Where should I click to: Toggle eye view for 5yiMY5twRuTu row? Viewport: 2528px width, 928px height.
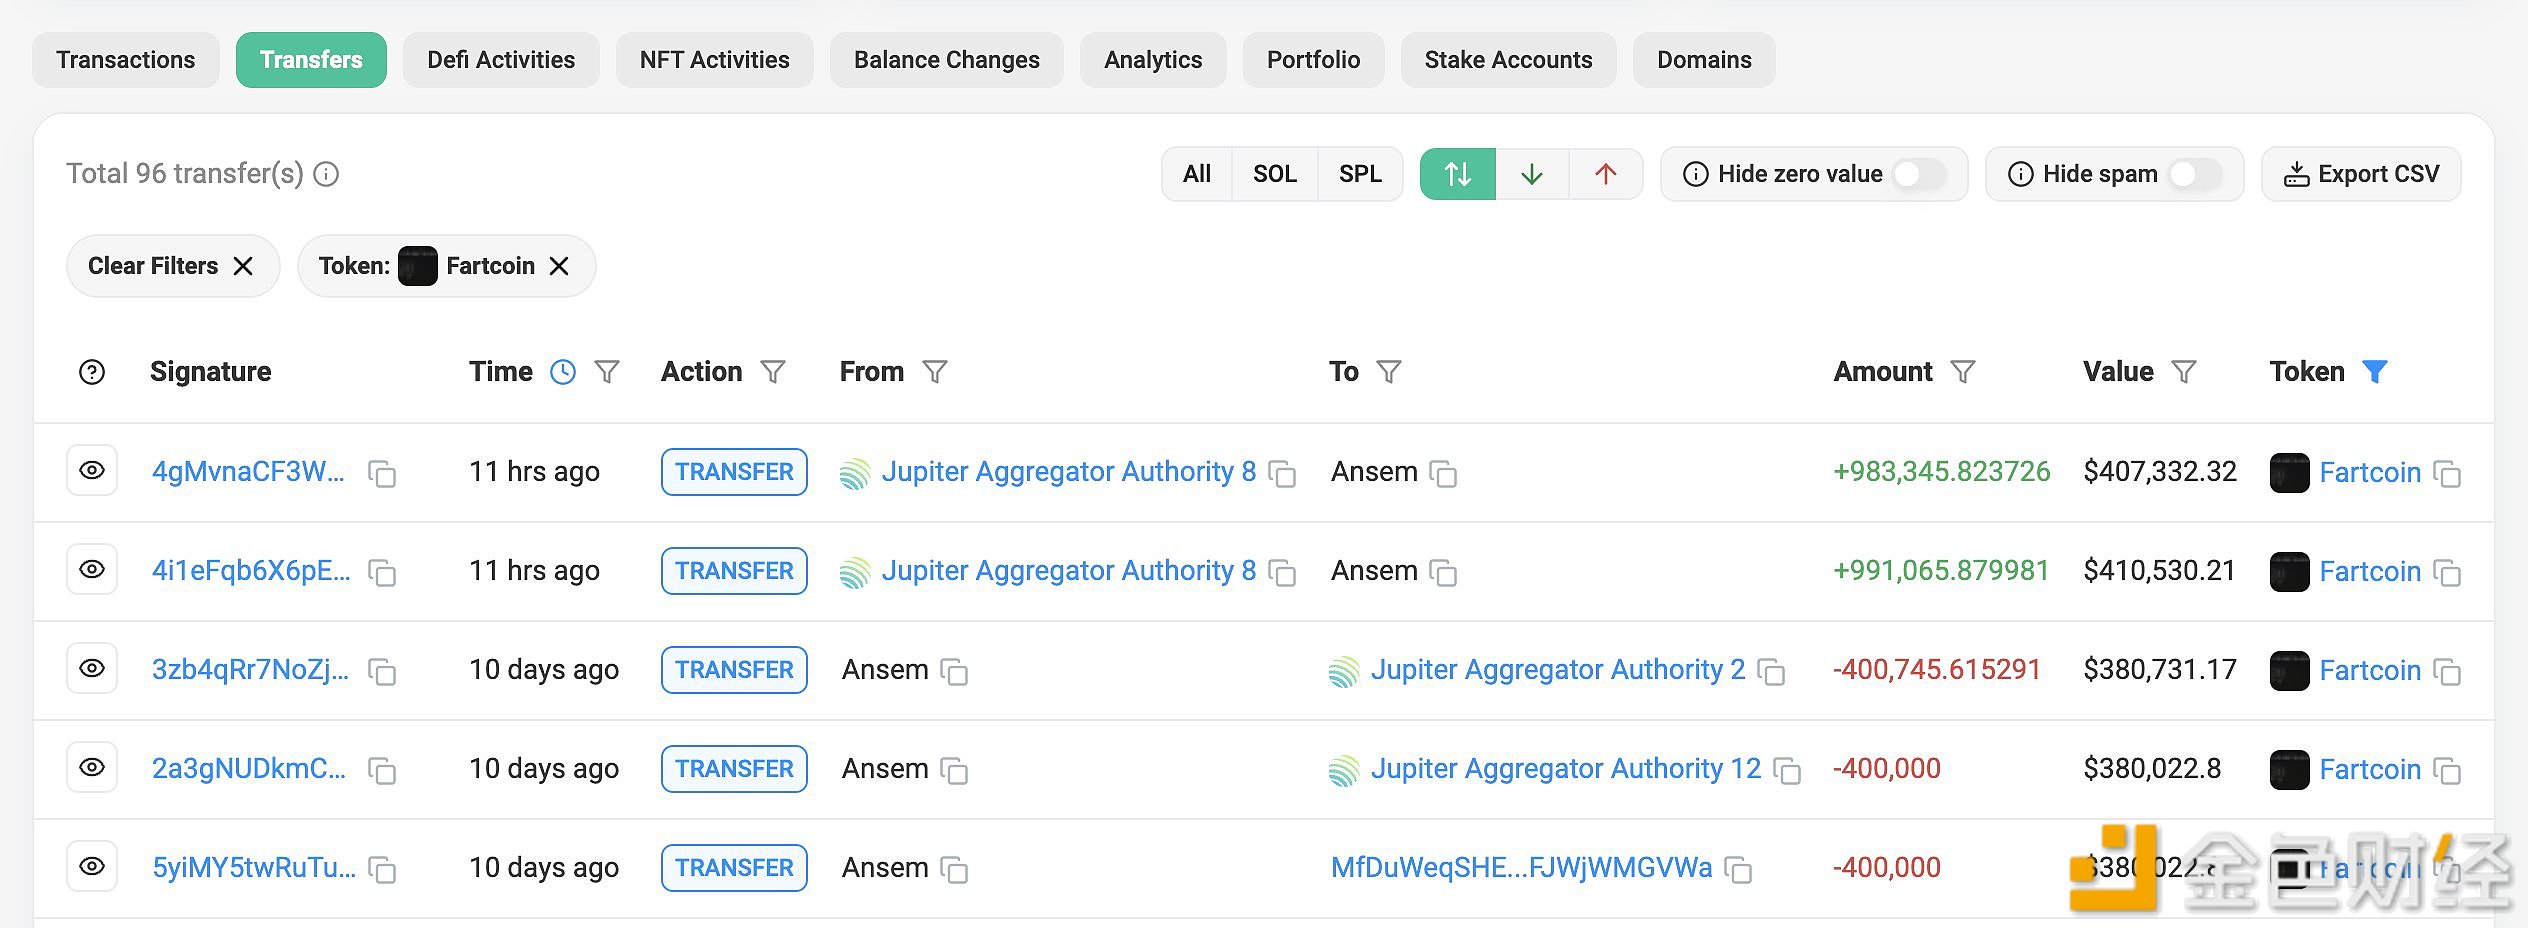click(92, 866)
